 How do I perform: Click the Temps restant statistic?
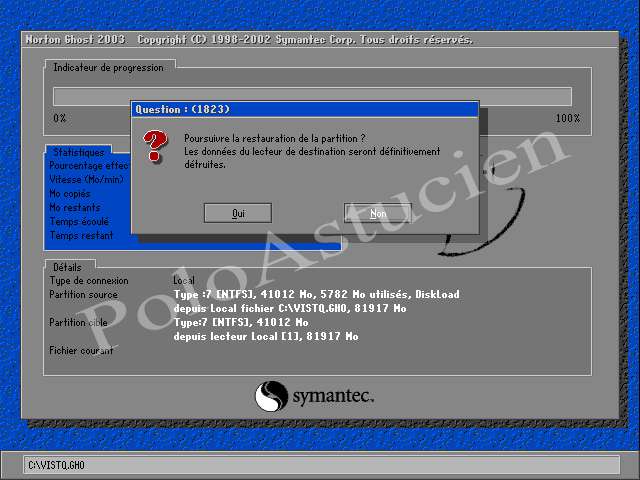(81, 236)
